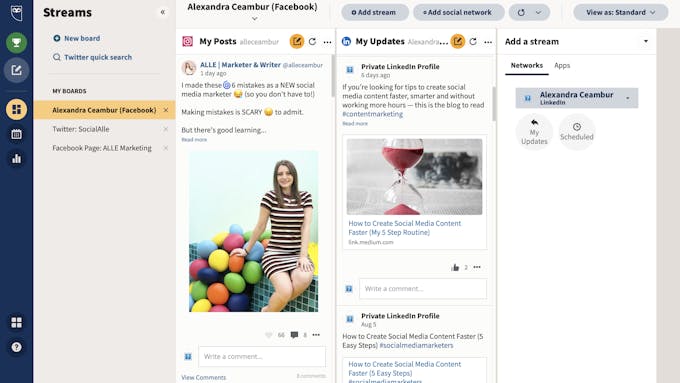Close the Alexandra Ceambur (Facebook) board
The image size is (680, 383).
(166, 110)
